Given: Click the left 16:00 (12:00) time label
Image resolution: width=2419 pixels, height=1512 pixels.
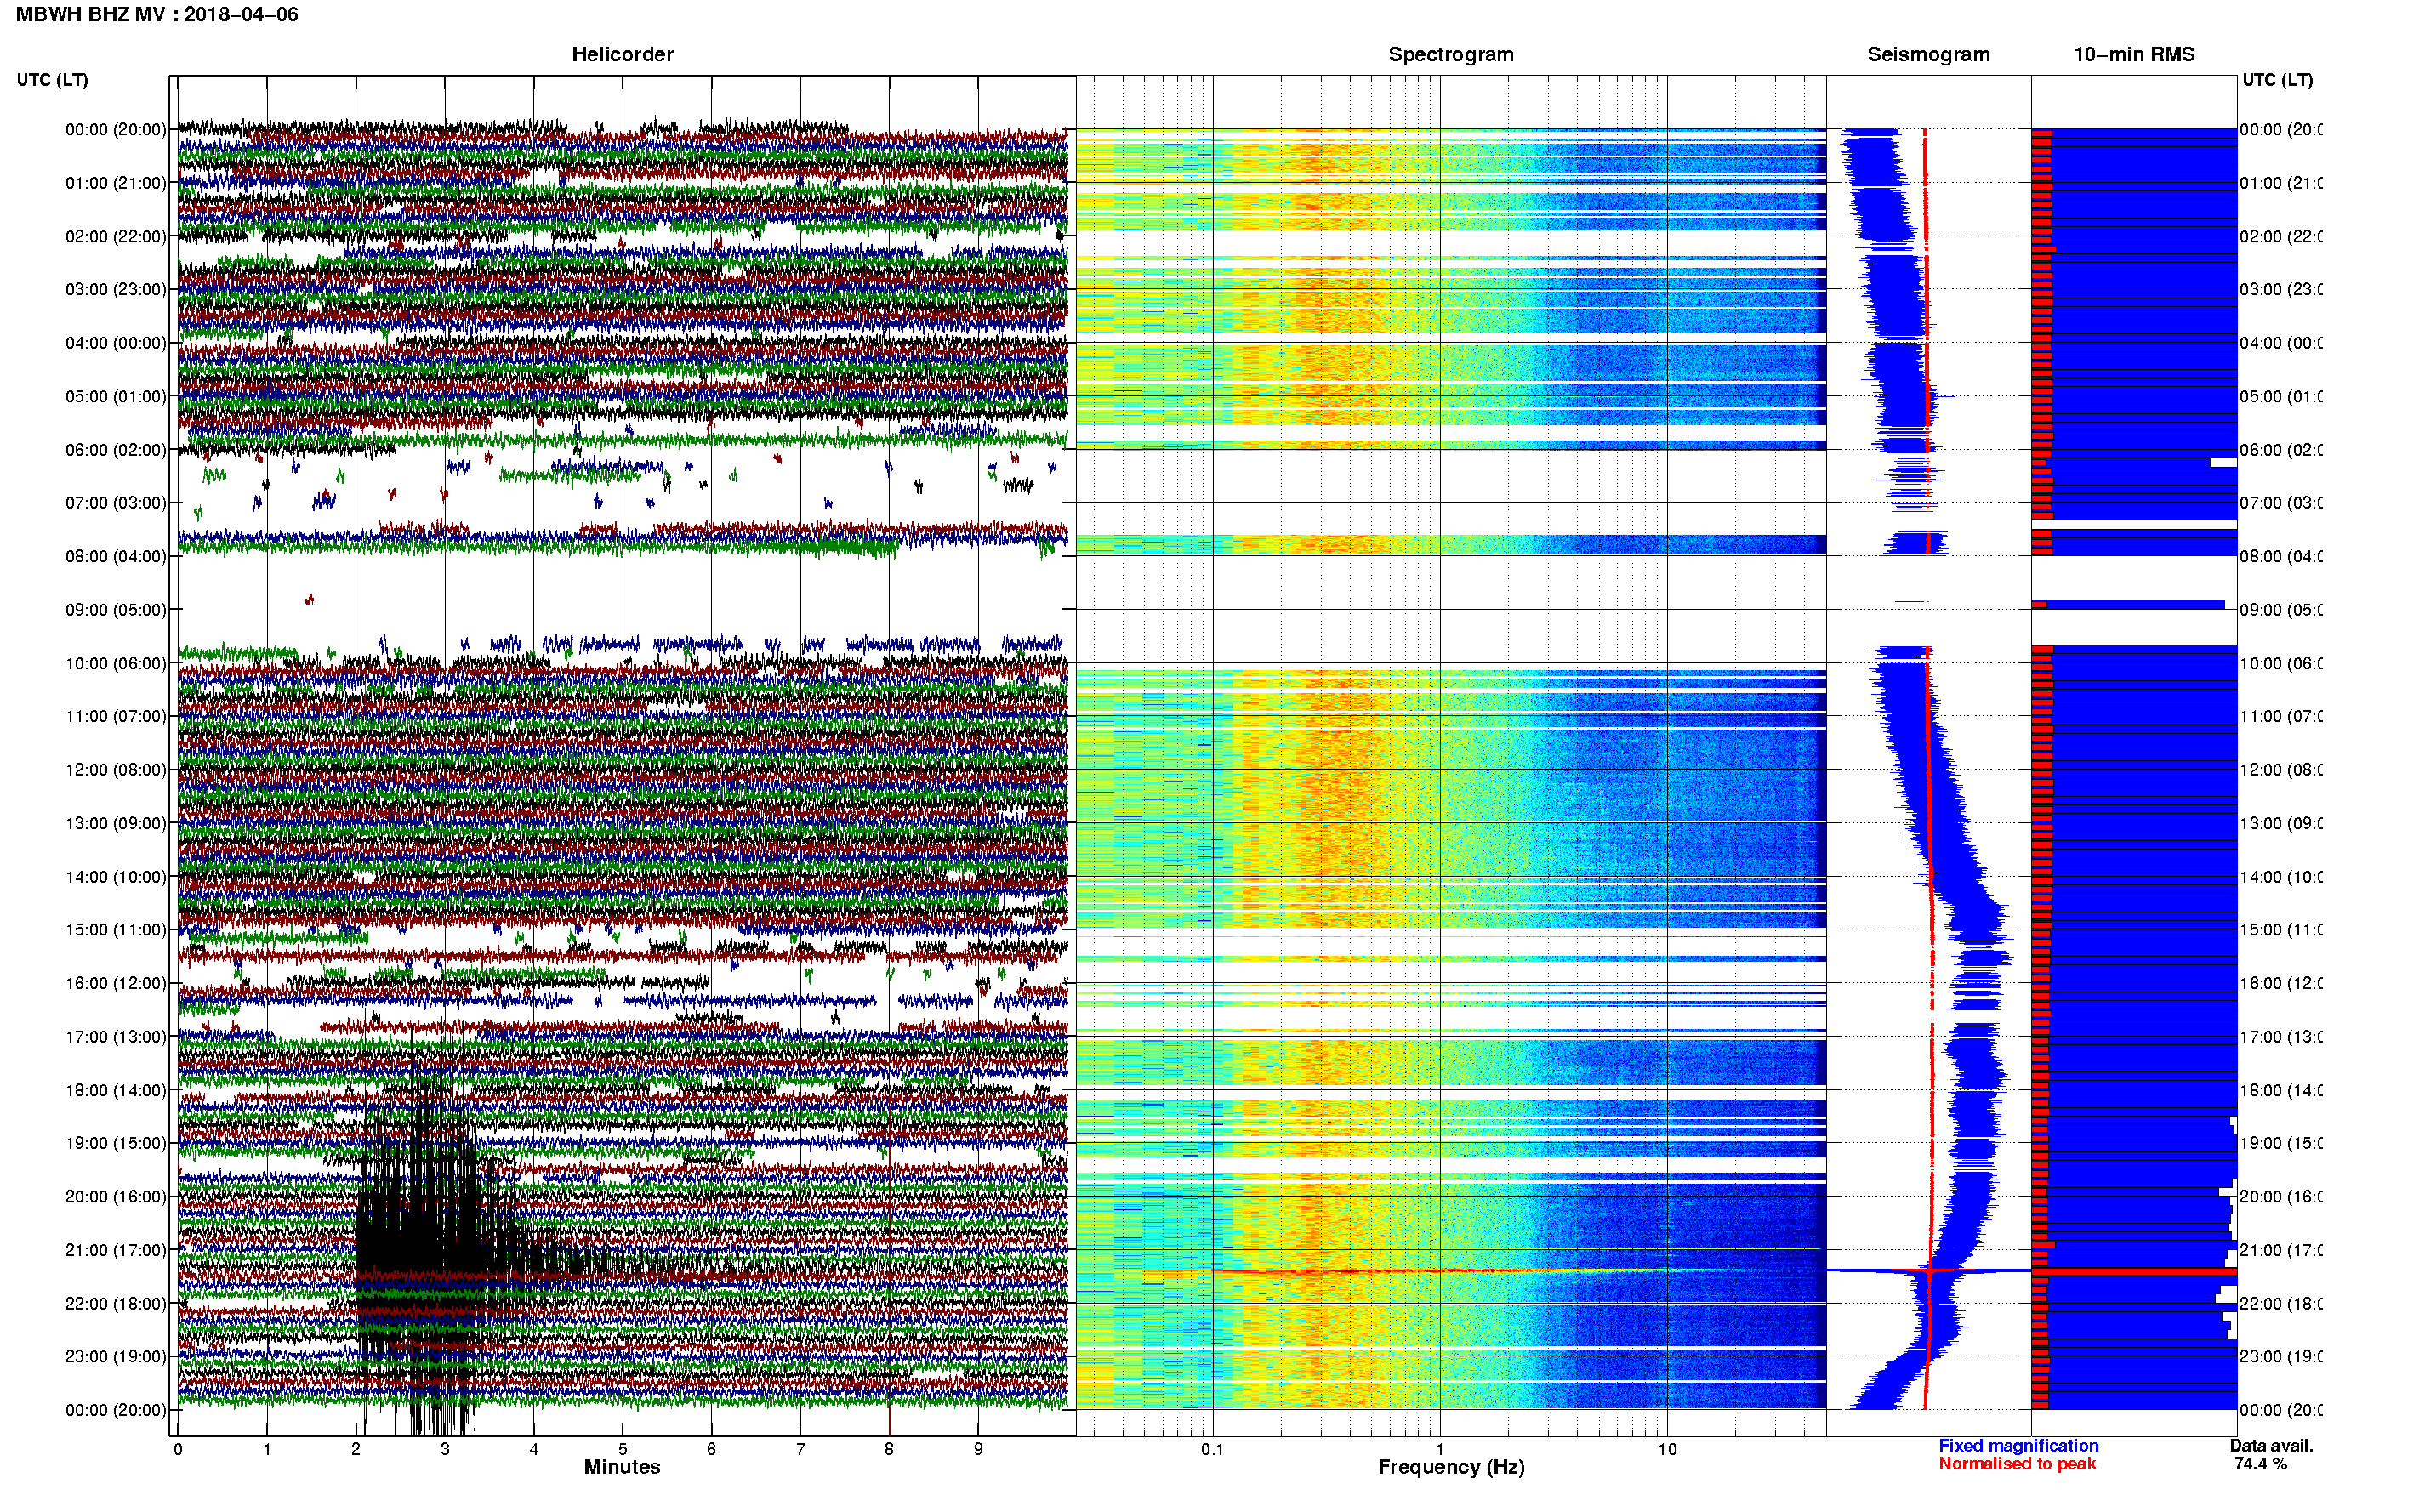Looking at the screenshot, I should point(116,984).
